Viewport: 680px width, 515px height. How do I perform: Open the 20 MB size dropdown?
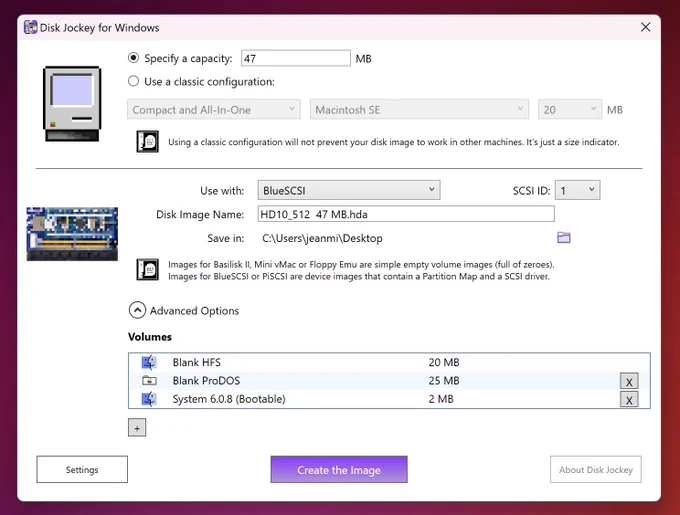(x=570, y=110)
